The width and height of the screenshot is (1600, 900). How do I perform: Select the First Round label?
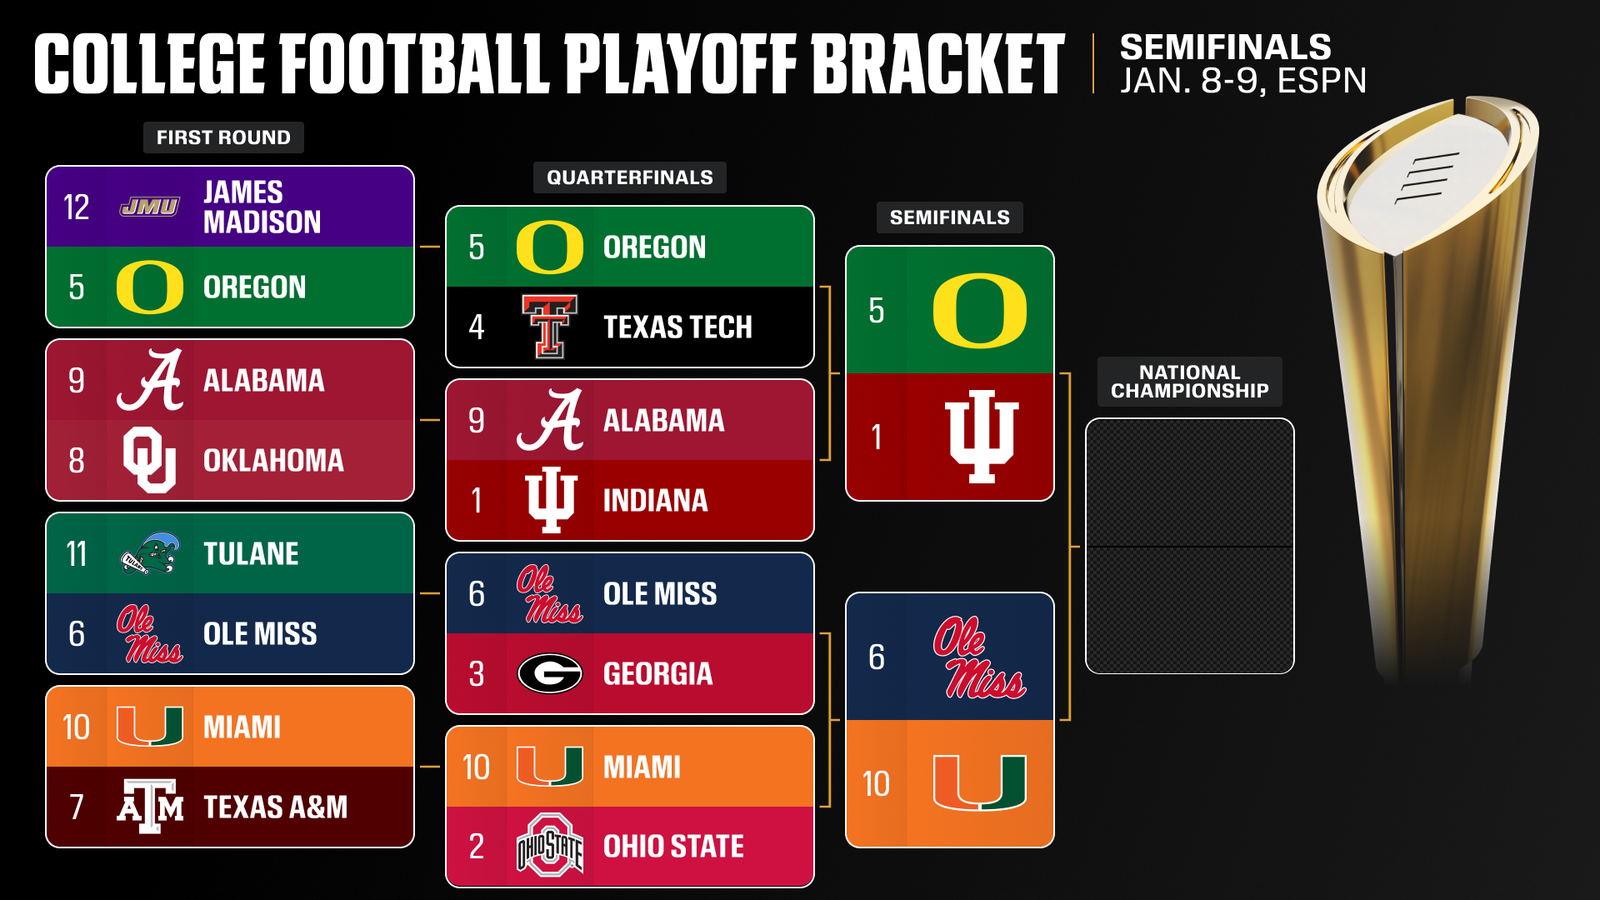(223, 137)
